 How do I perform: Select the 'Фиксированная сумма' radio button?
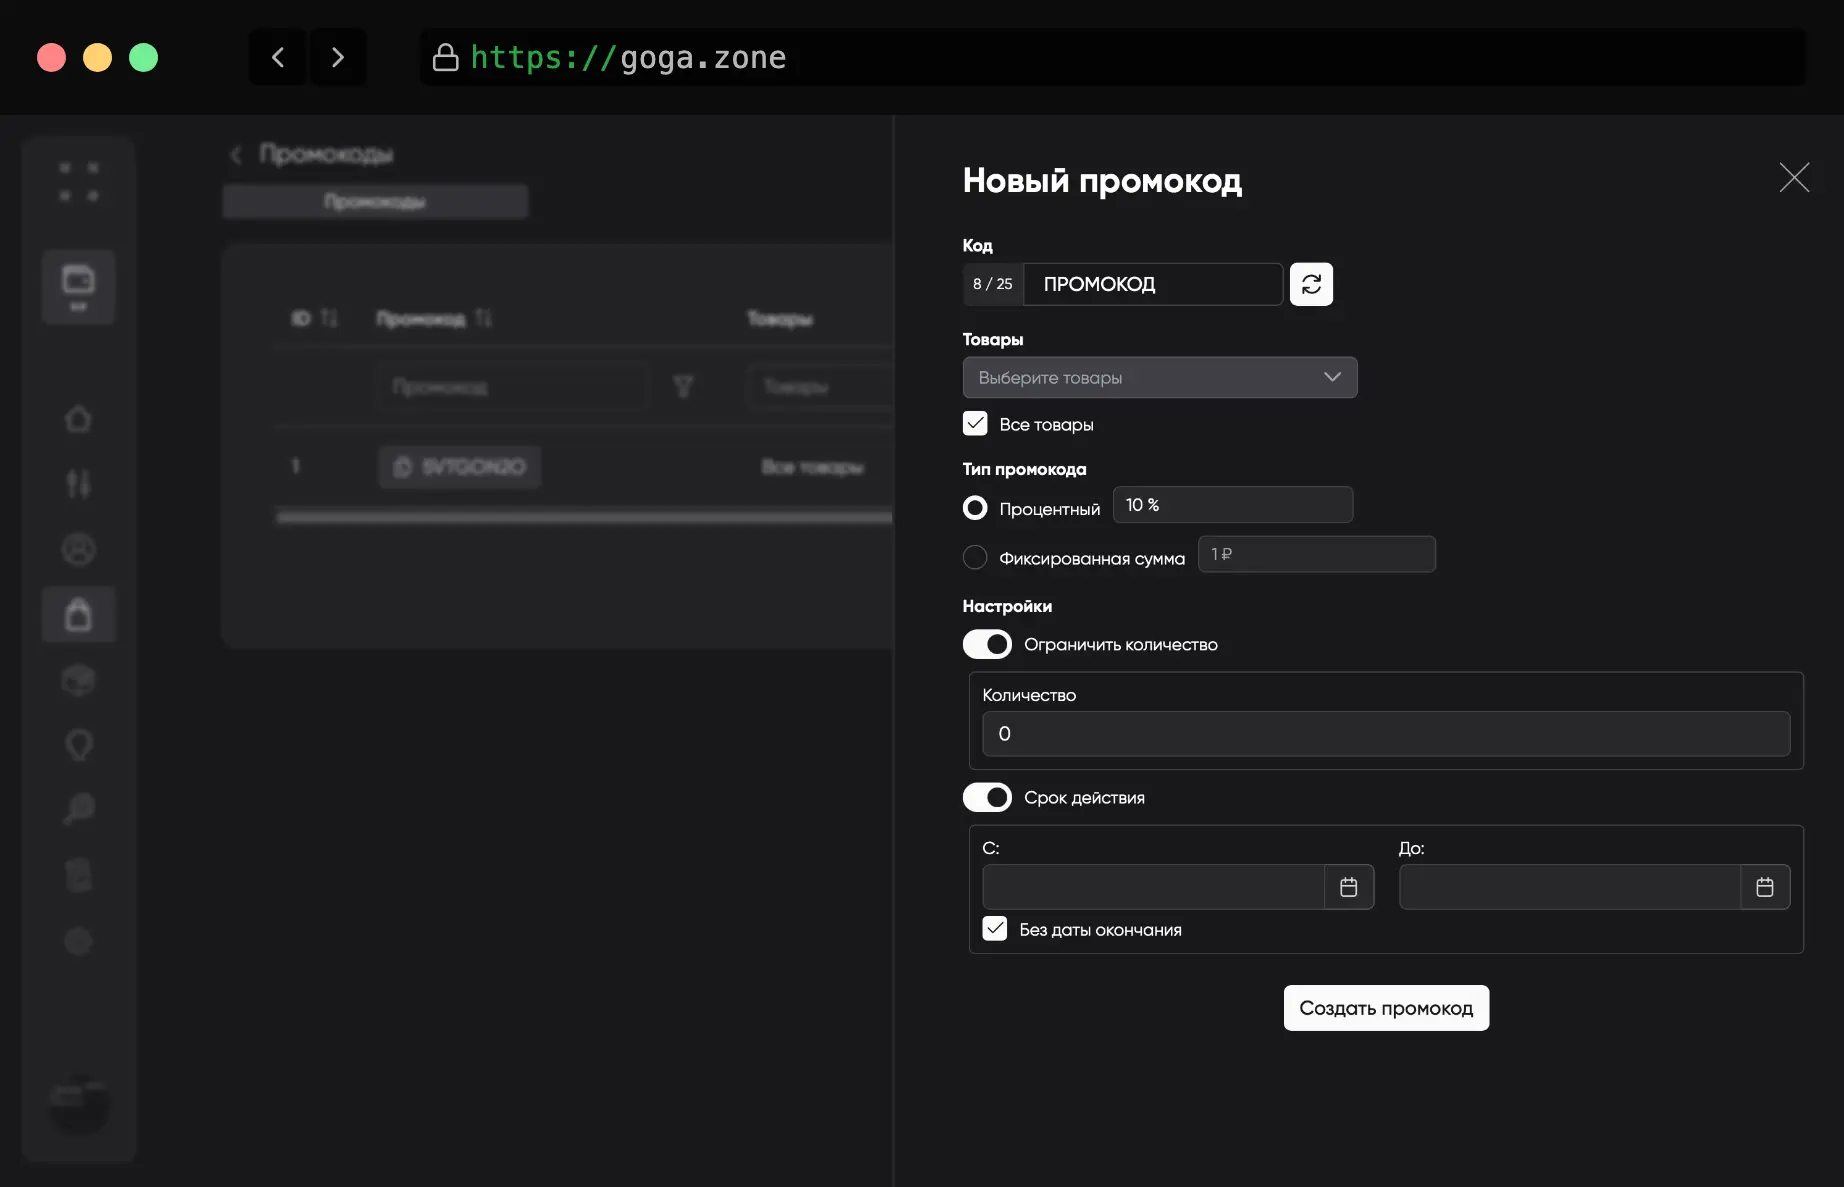click(975, 557)
